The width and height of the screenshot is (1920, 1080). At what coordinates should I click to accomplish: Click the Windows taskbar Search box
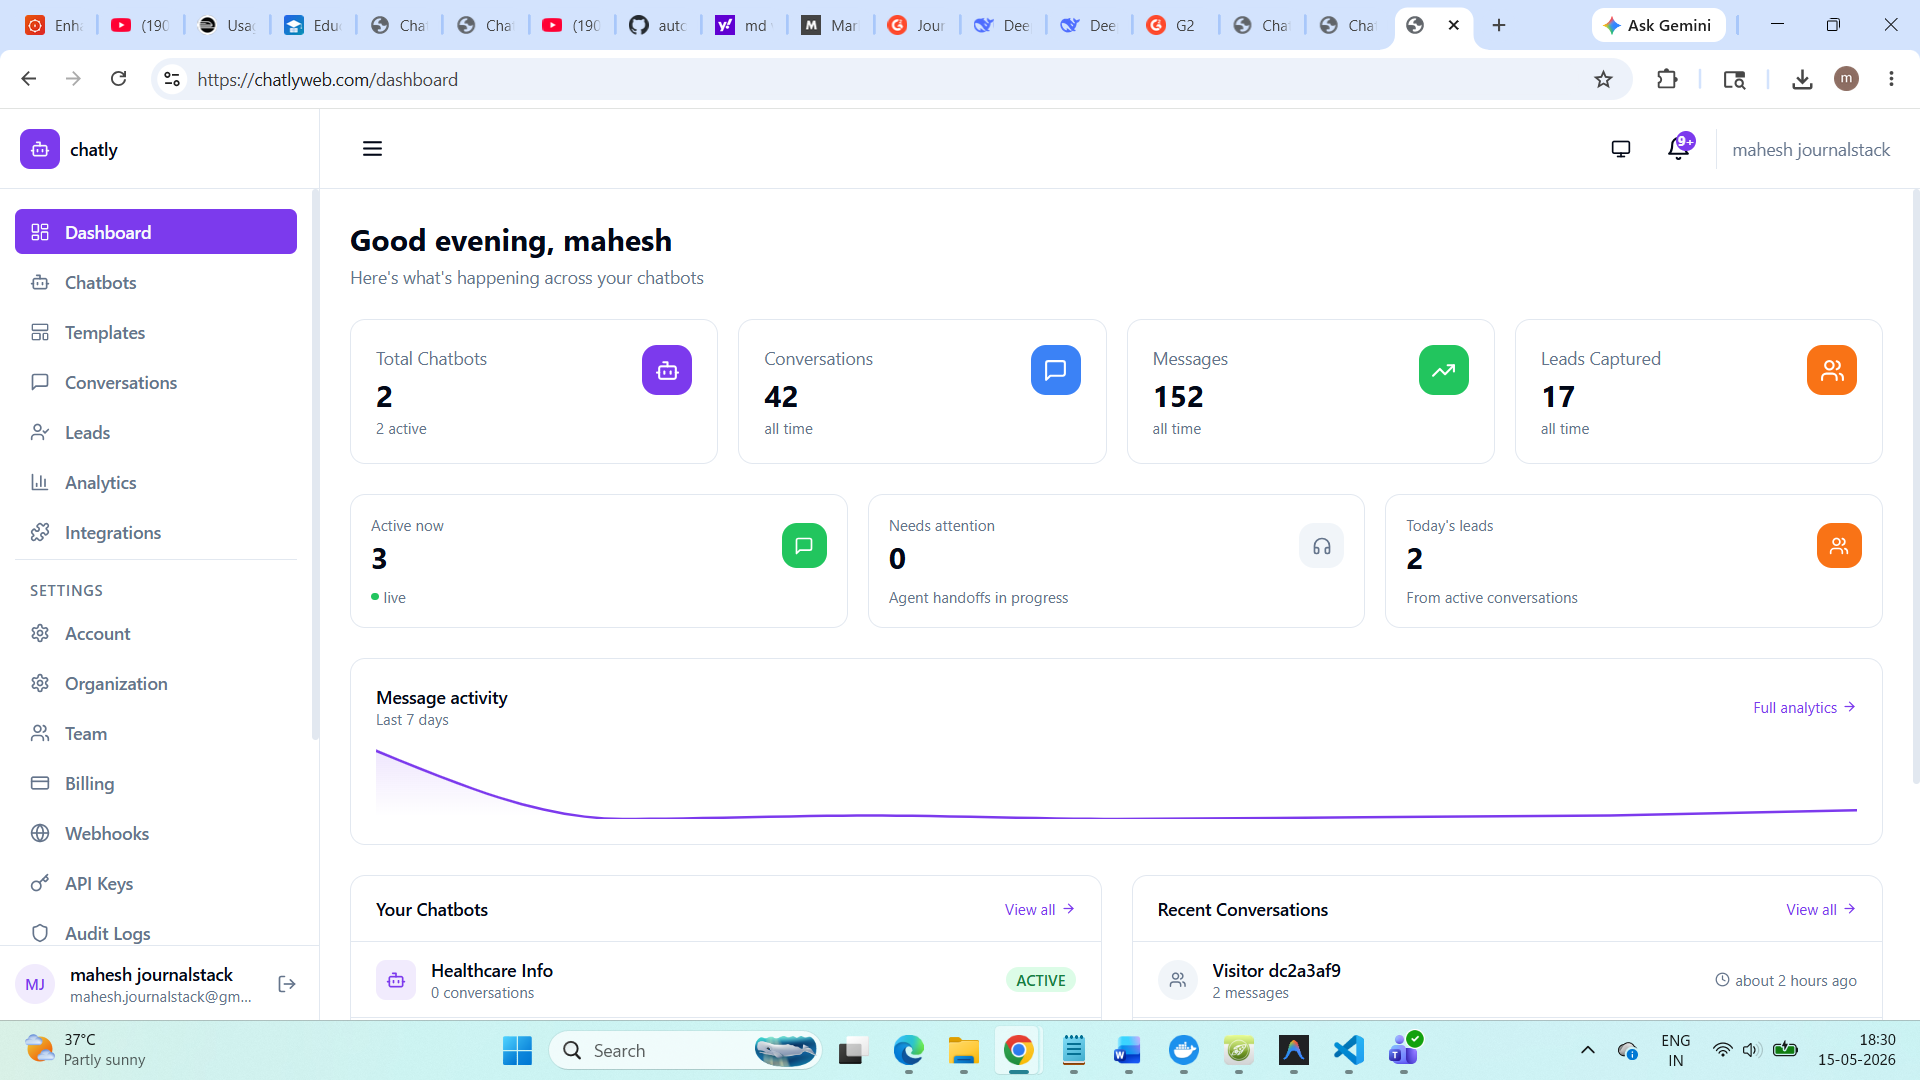685,1051
